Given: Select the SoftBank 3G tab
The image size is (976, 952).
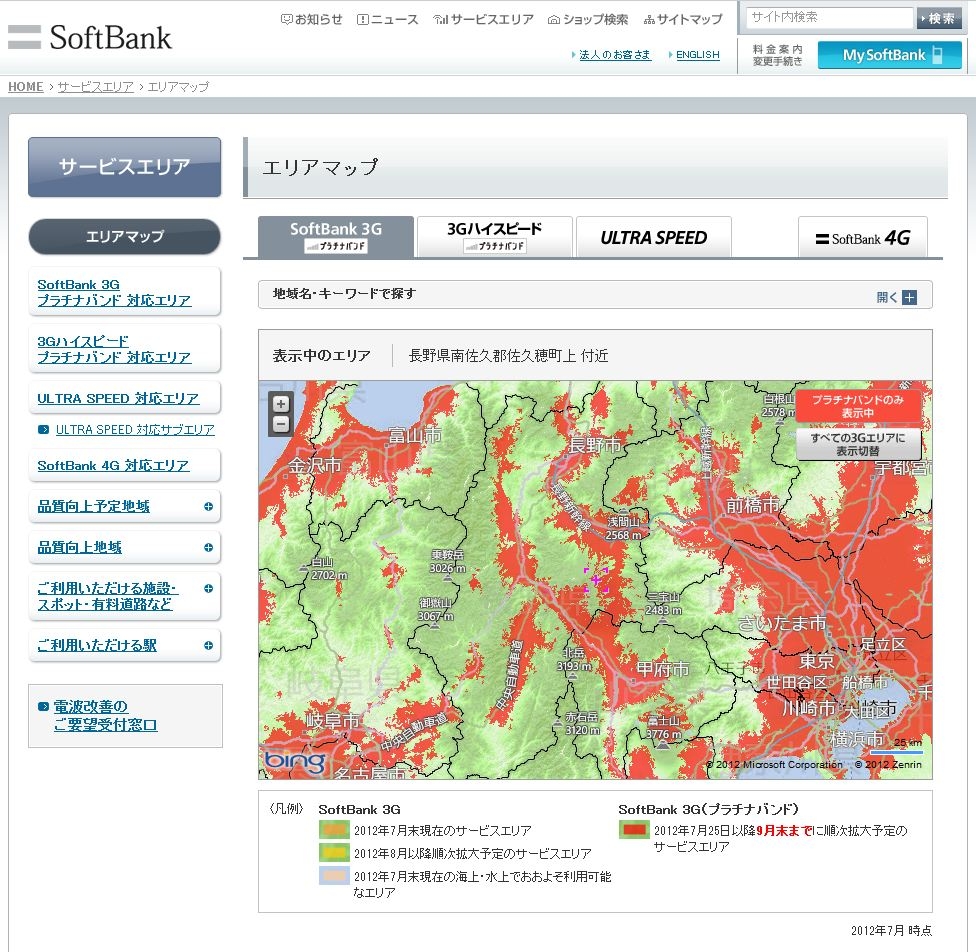Looking at the screenshot, I should pyautogui.click(x=336, y=237).
